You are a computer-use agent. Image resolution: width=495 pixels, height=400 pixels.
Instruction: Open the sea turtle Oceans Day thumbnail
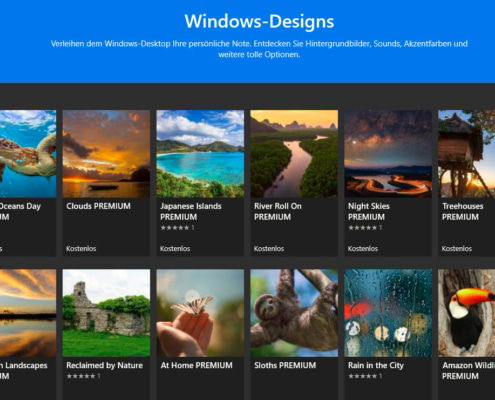[x=28, y=154]
